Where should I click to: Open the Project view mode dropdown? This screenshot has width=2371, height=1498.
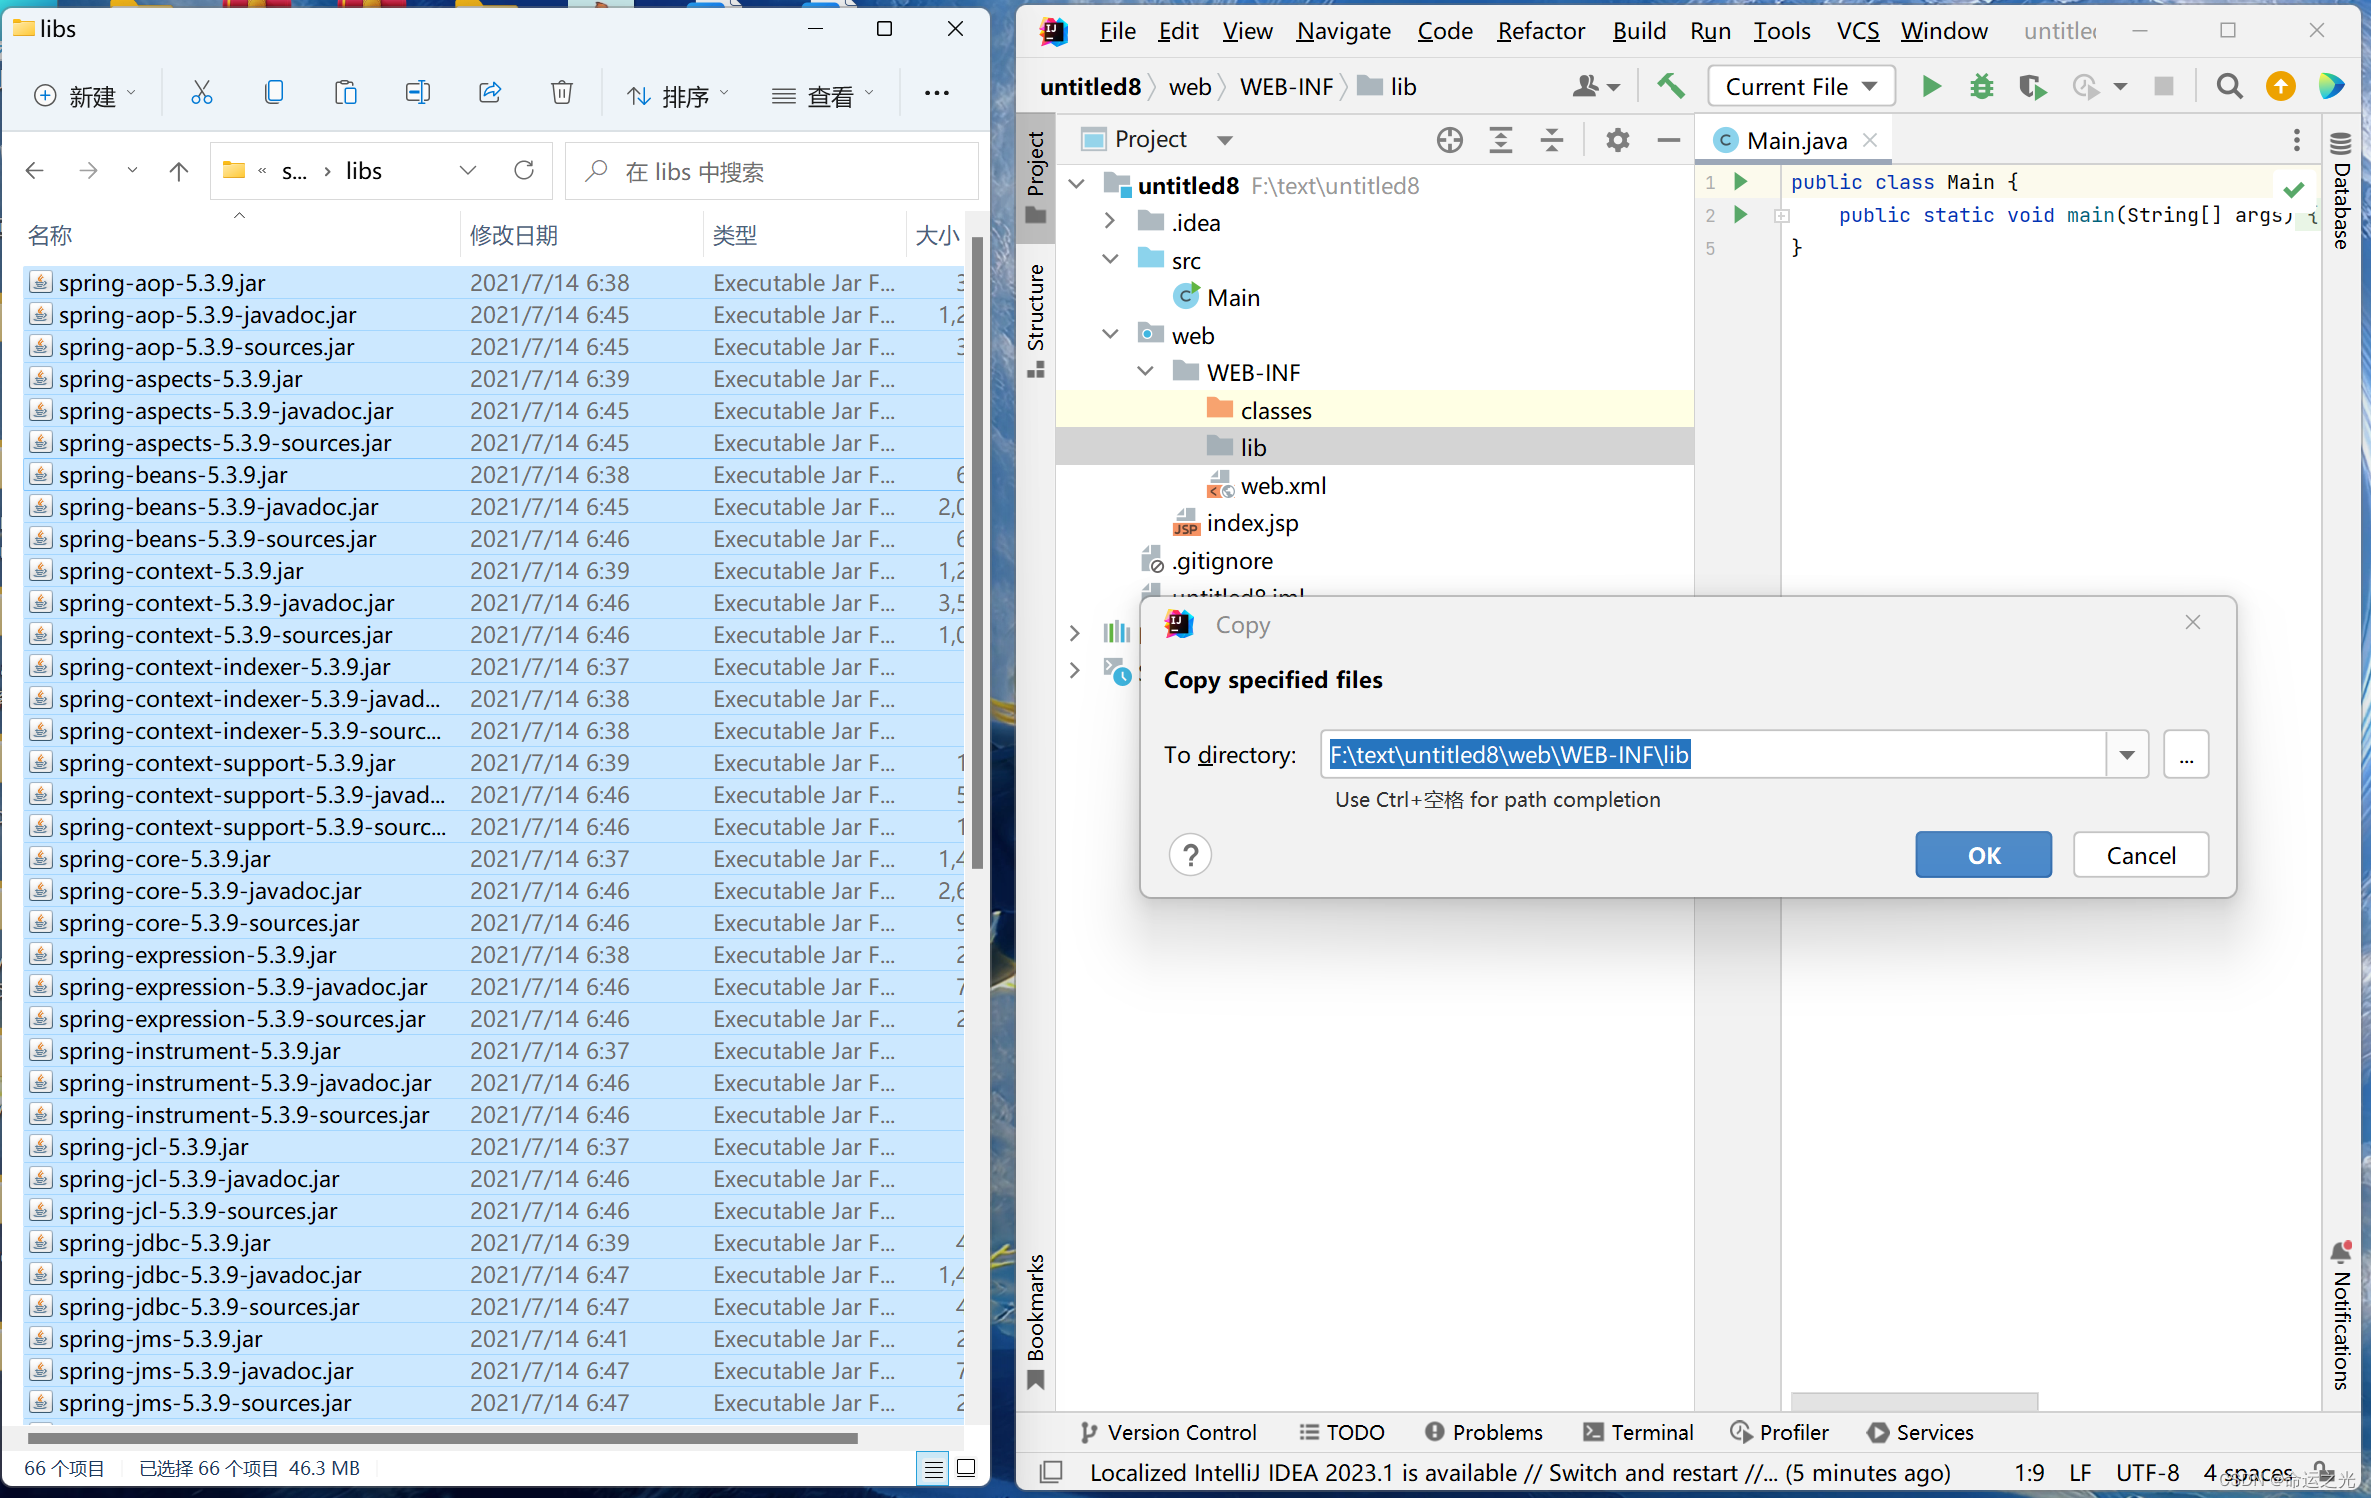click(1225, 140)
